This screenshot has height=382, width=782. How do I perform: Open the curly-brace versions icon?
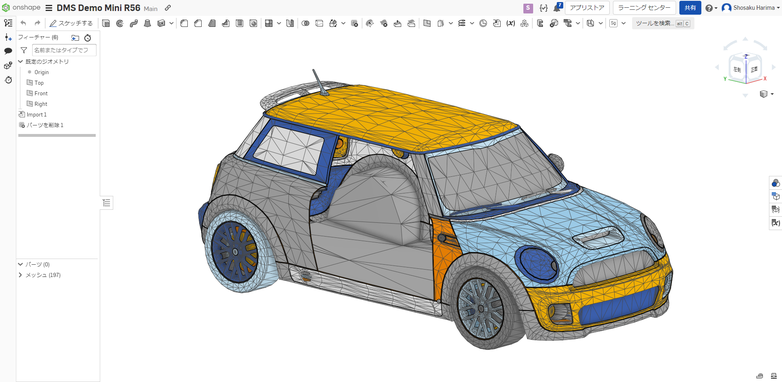click(544, 8)
